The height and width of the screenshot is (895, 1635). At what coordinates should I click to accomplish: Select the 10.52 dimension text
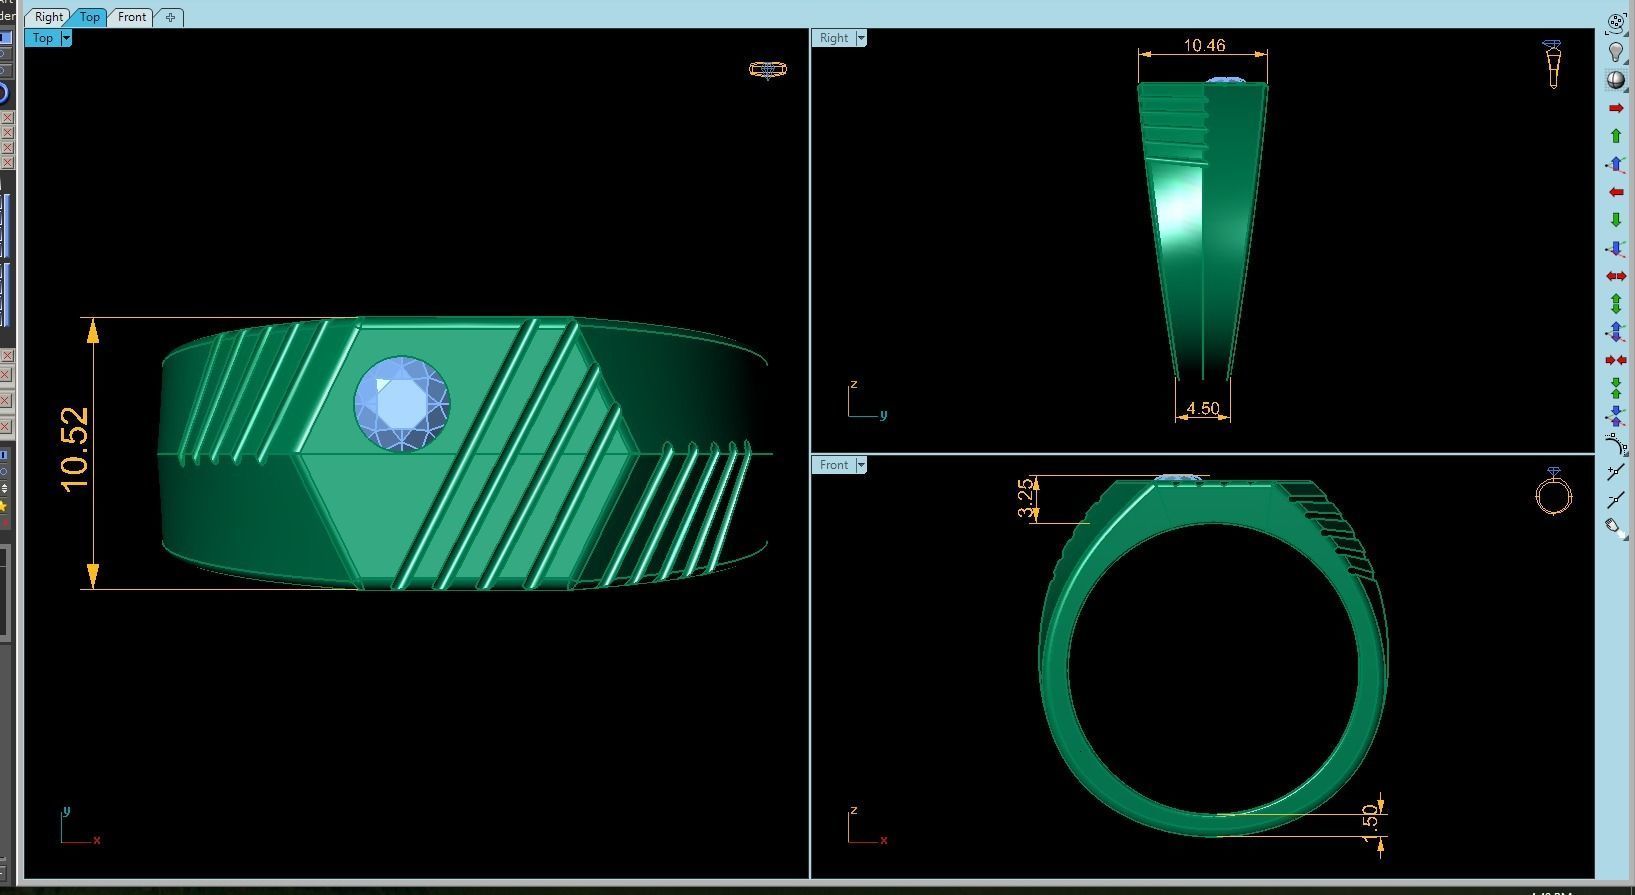coord(75,450)
